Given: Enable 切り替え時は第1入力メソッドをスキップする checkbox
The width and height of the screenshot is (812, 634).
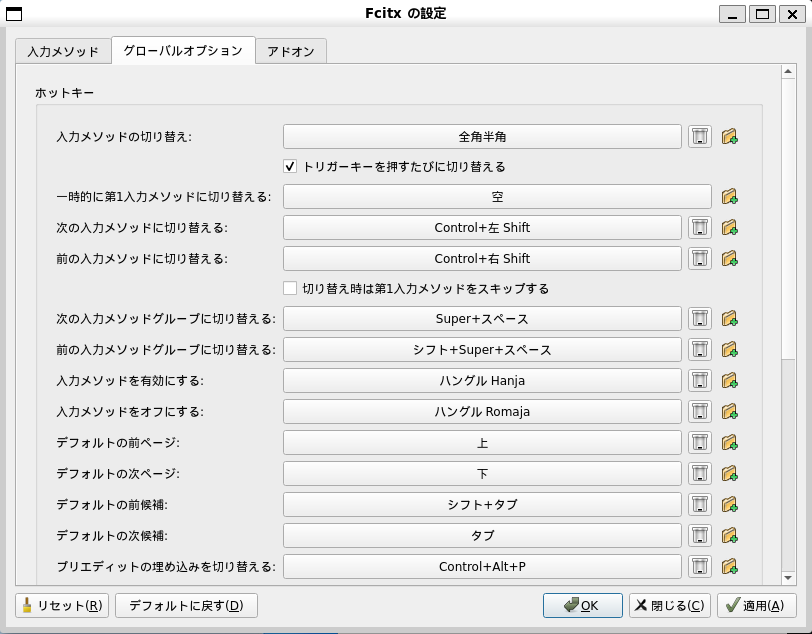Looking at the screenshot, I should click(291, 289).
